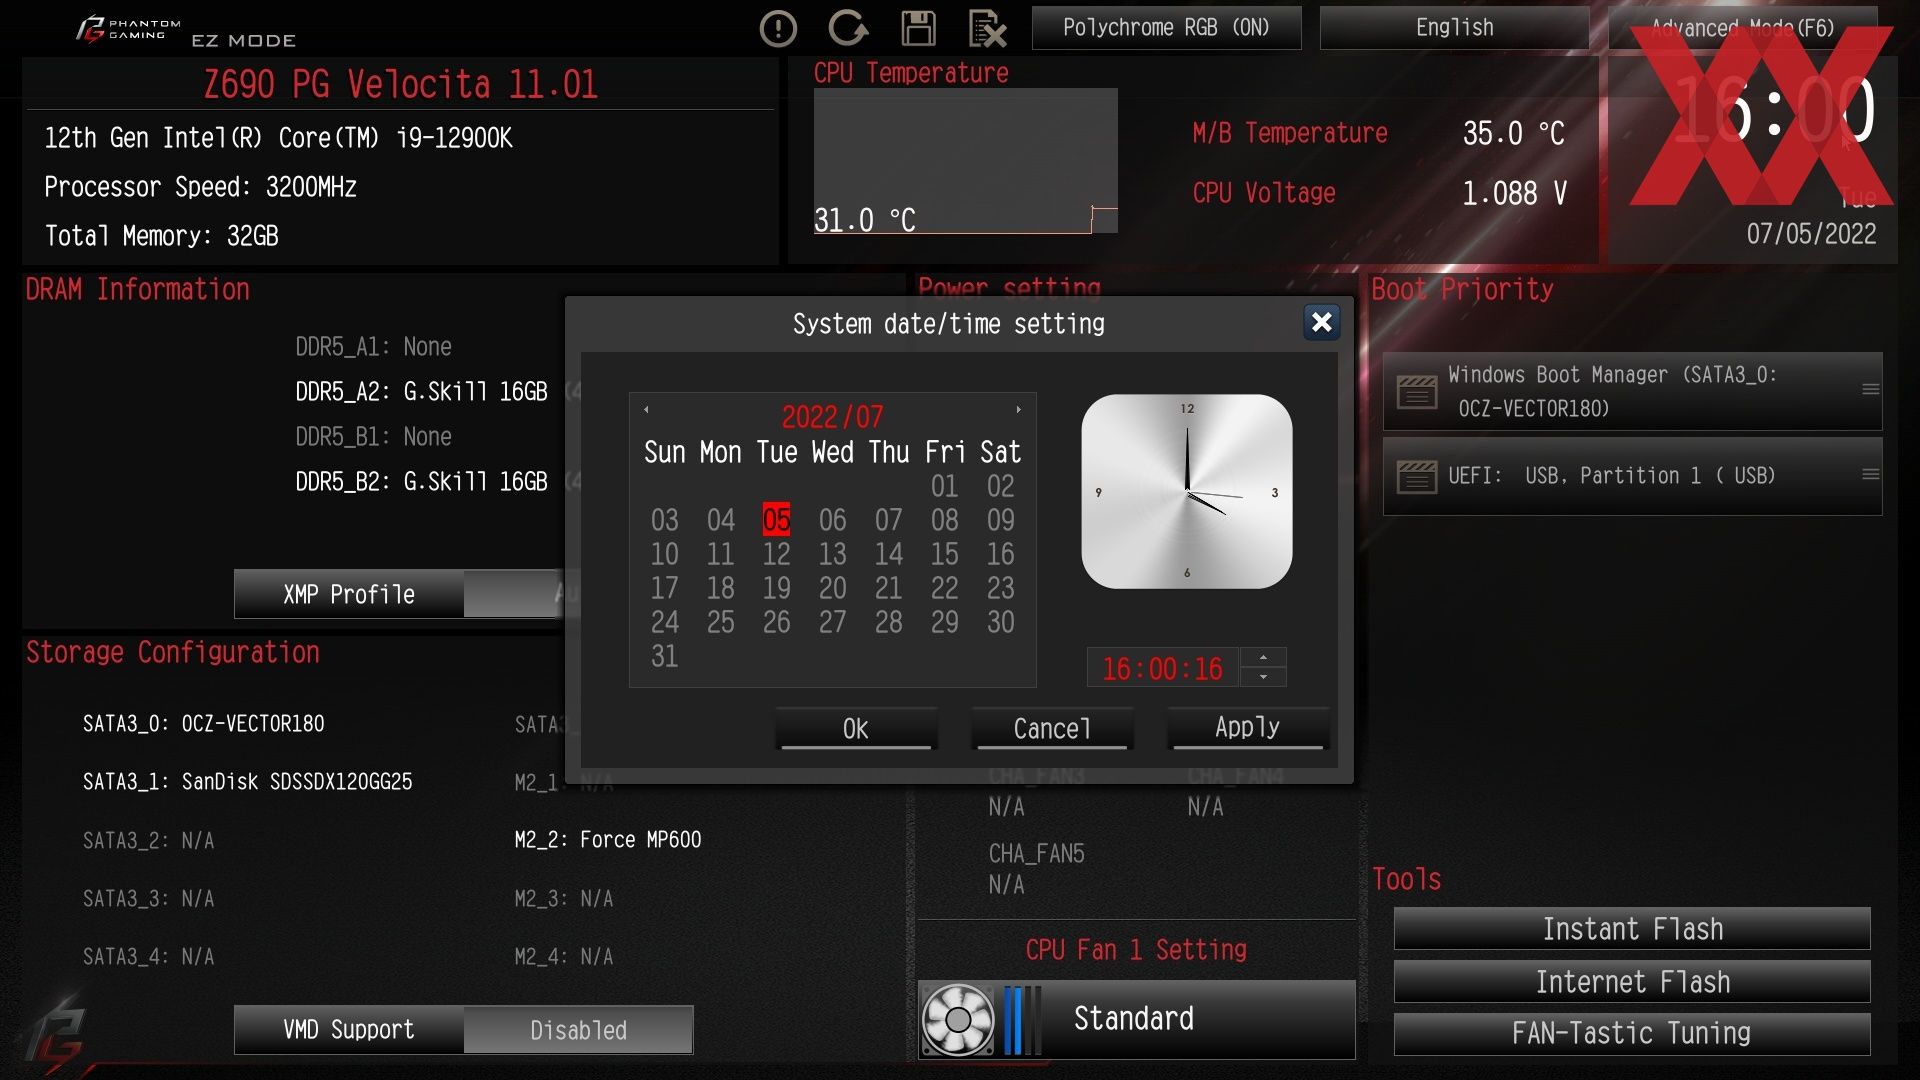The image size is (1920, 1080).
Task: Grab the UEFI USB entry reorder handle
Action: (1870, 474)
